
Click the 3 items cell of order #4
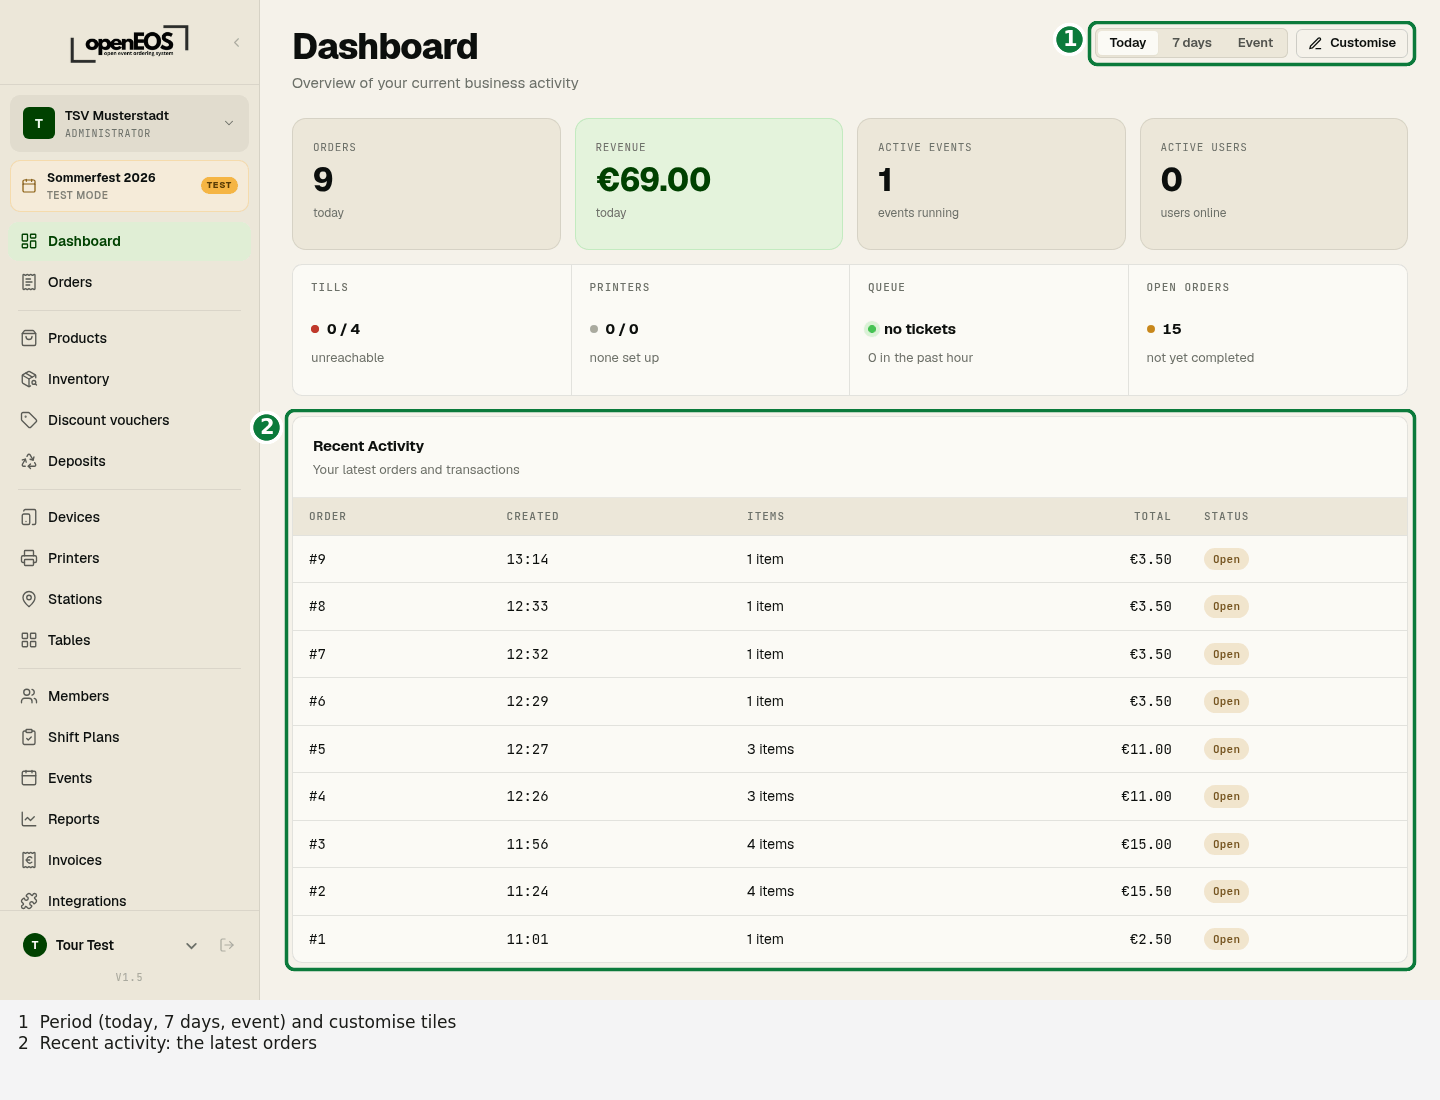770,797
